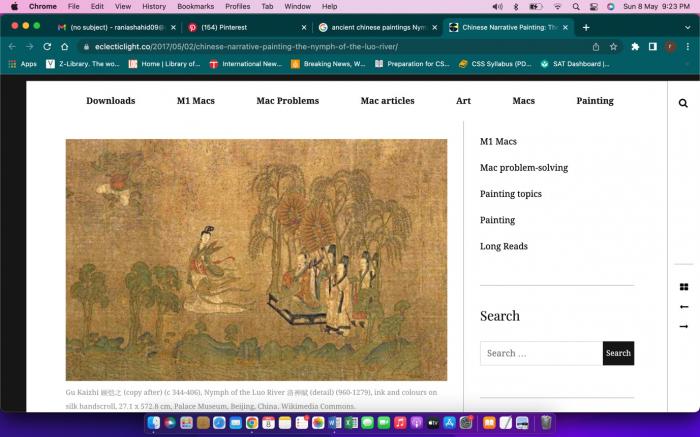Open CSS Syllabus bookmark
Viewport: 700px width, 437px height.
click(x=495, y=64)
